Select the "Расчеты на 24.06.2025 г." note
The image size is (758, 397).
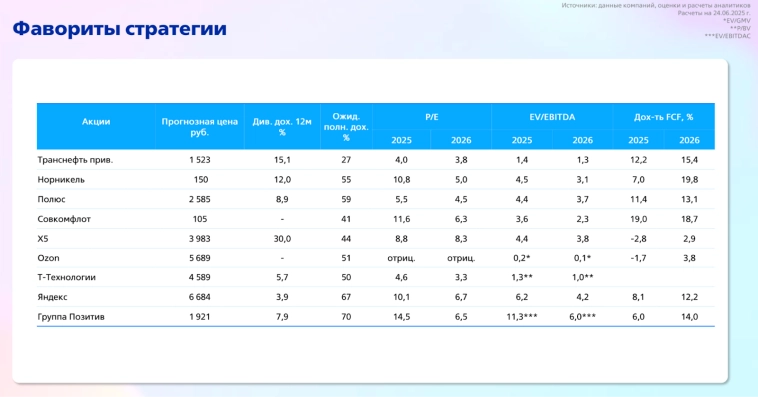pos(714,13)
